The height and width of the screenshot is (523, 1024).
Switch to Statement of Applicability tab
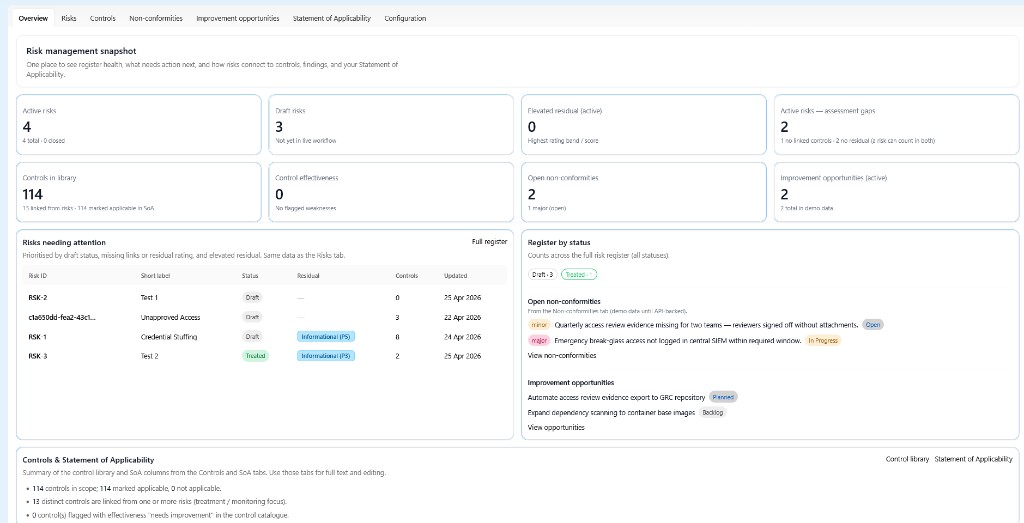coord(332,18)
